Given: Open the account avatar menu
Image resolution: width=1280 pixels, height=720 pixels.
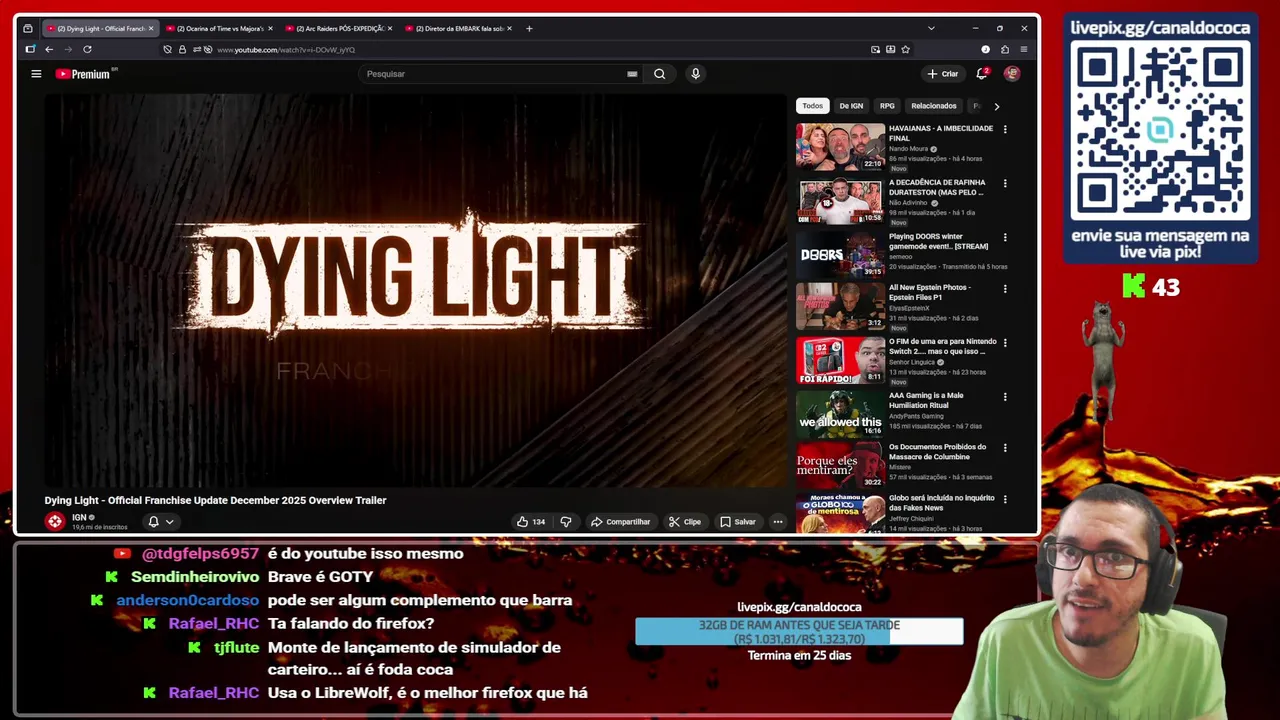Looking at the screenshot, I should coord(1012,73).
